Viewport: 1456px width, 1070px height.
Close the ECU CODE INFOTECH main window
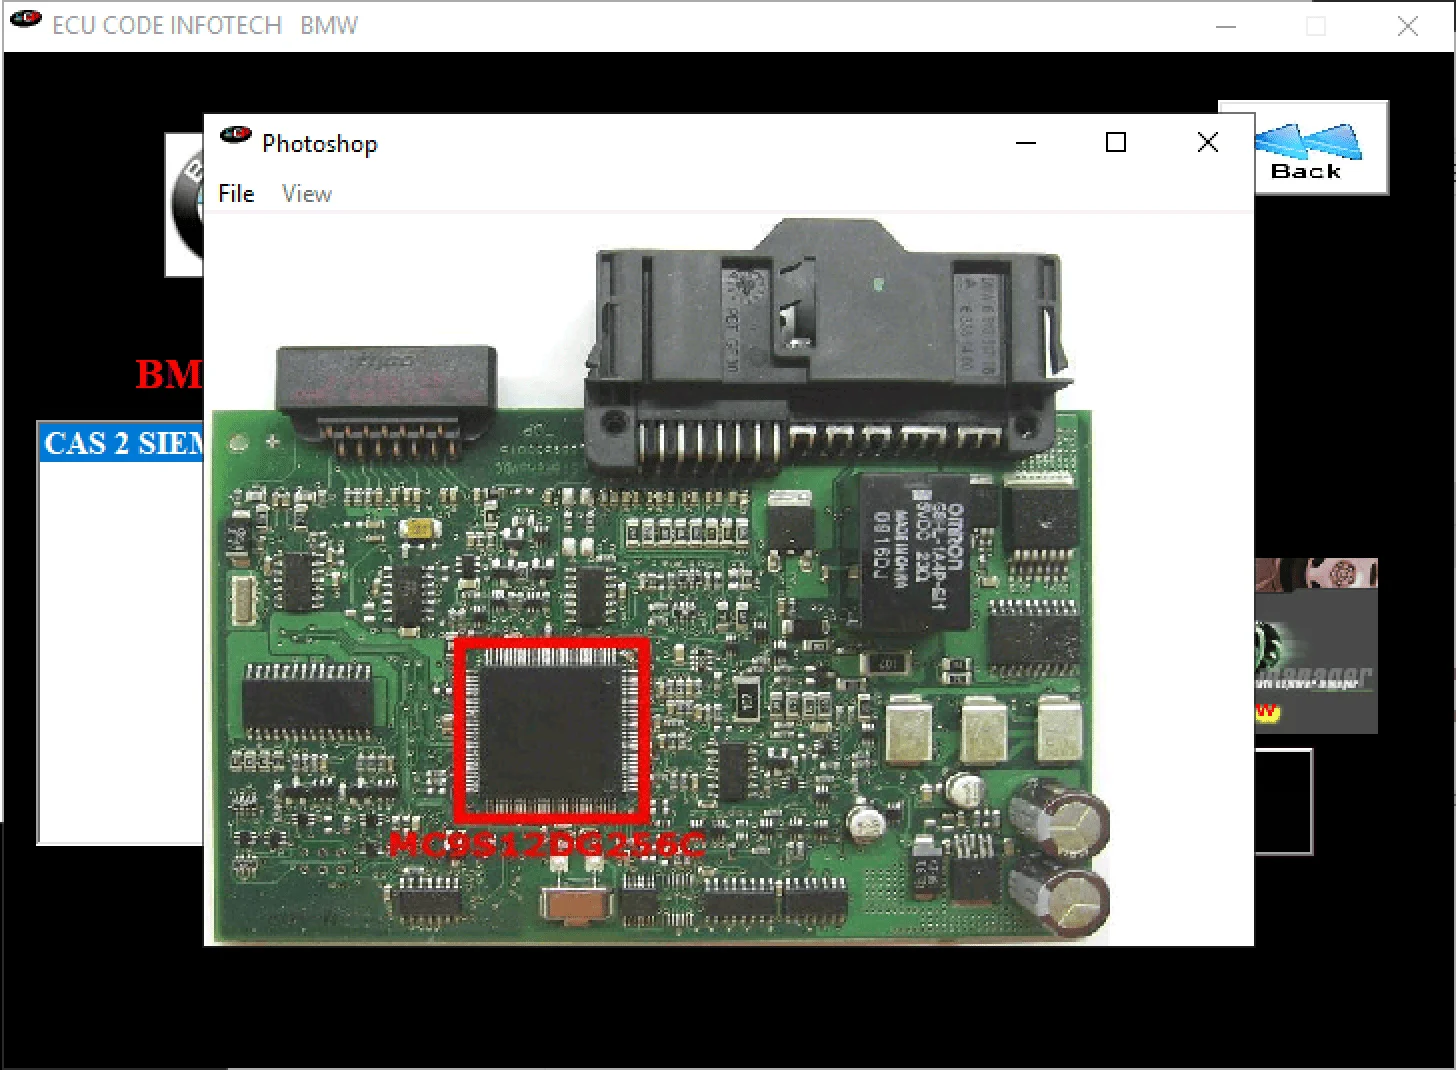(x=1408, y=26)
